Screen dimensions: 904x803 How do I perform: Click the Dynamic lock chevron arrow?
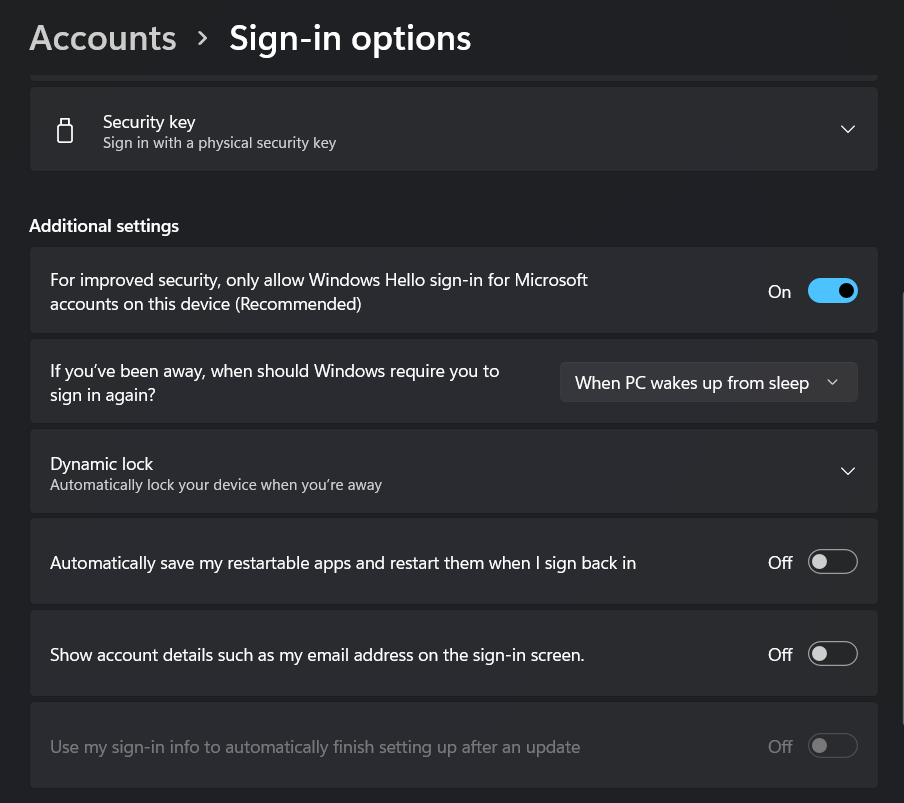(848, 471)
